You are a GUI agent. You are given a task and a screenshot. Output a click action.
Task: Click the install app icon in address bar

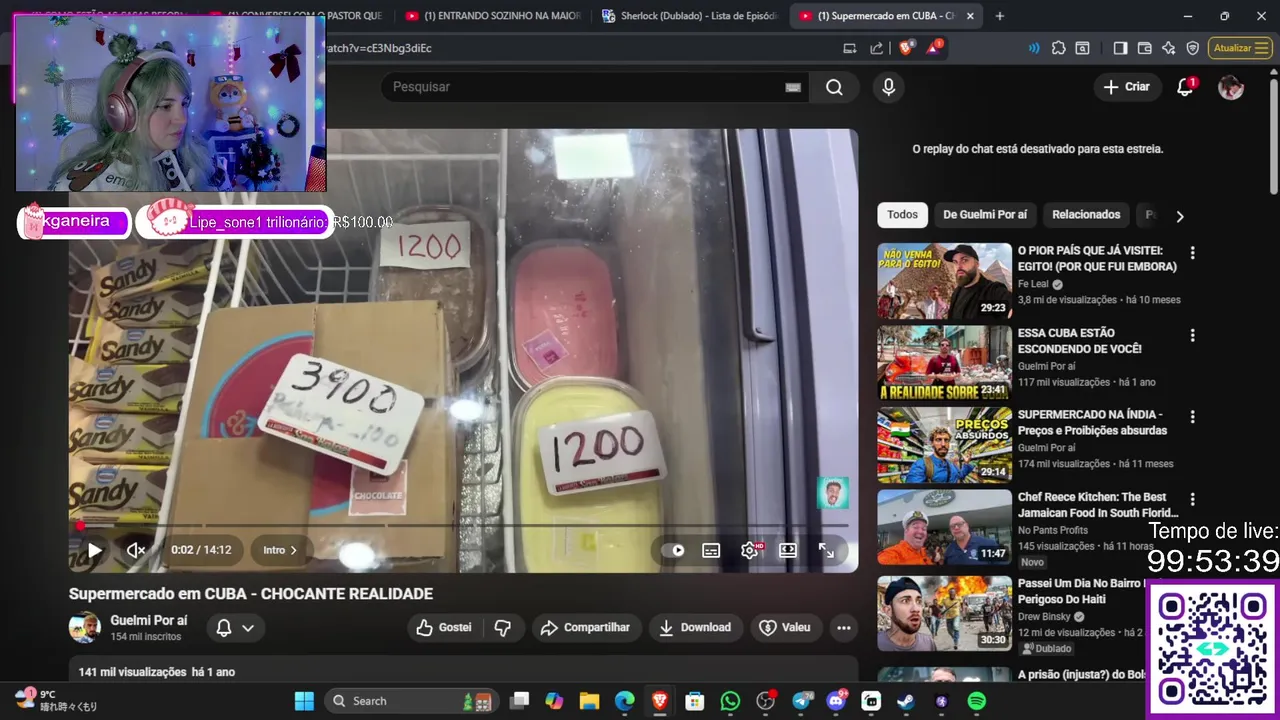(850, 48)
